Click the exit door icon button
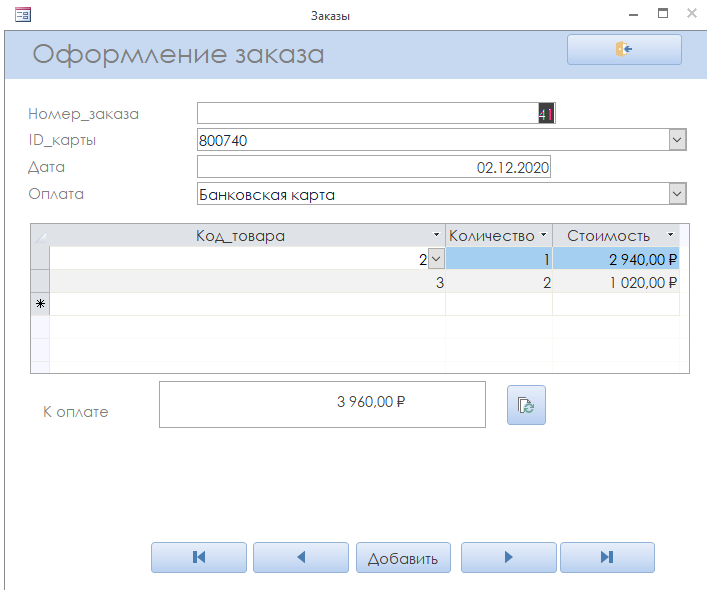 click(624, 50)
